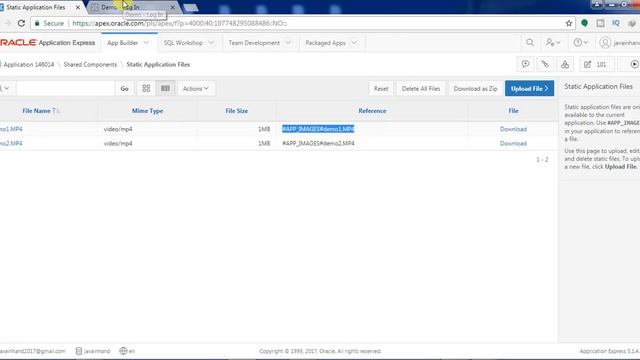Screen dimensions: 640x360
Task: Select the Static Application Files browser tab
Action: pyautogui.click(x=36, y=7)
